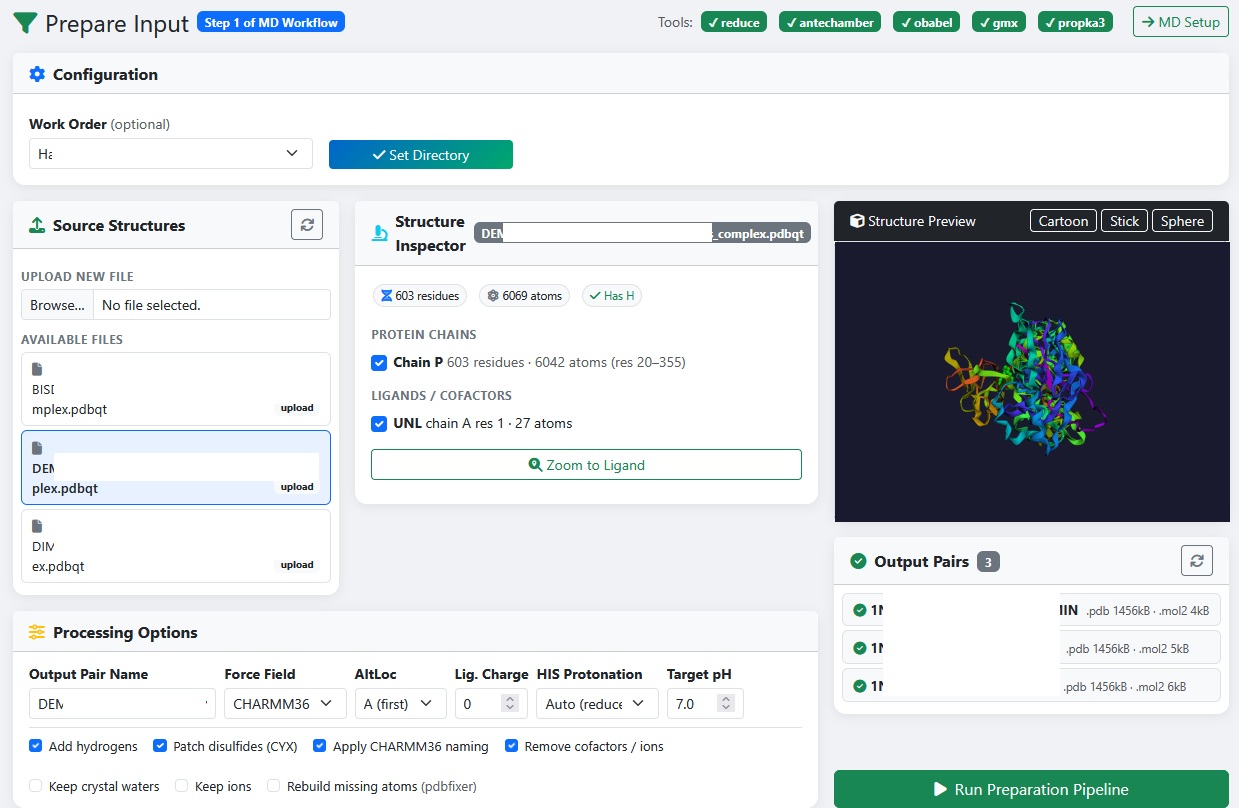Click the Target pH stepper arrows

click(x=725, y=704)
